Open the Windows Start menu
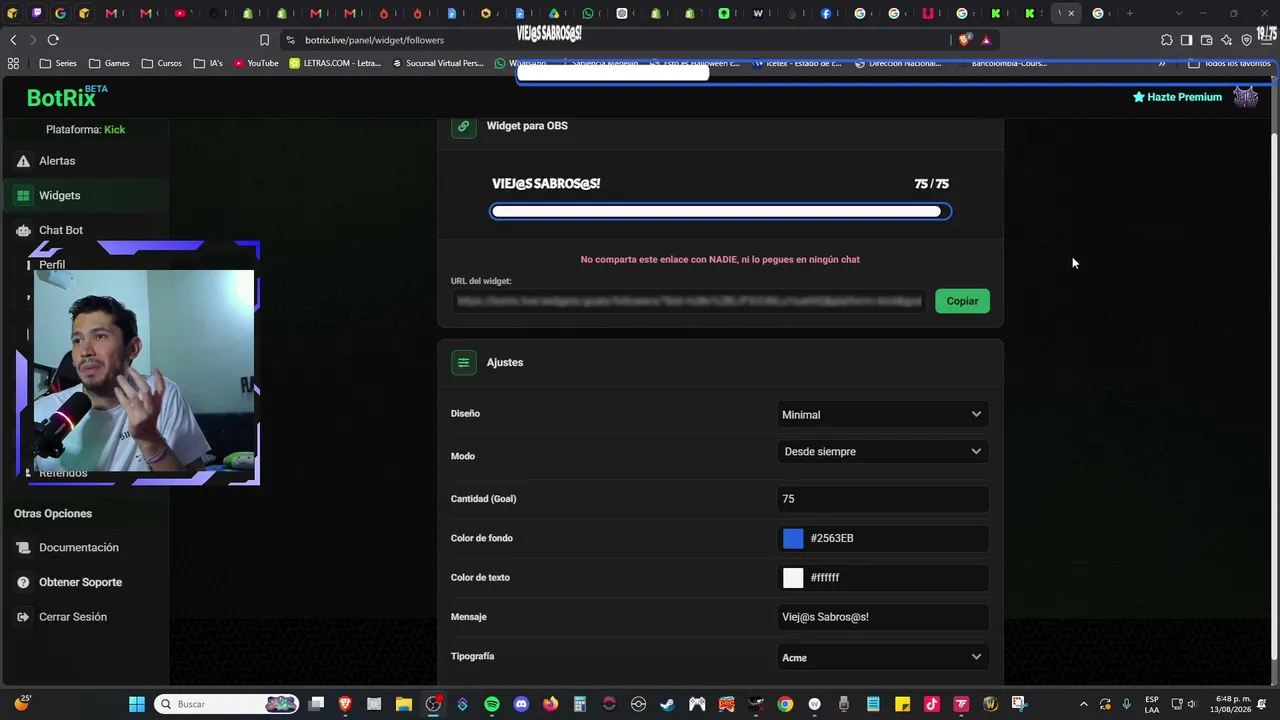1280x720 pixels. pyautogui.click(x=137, y=704)
